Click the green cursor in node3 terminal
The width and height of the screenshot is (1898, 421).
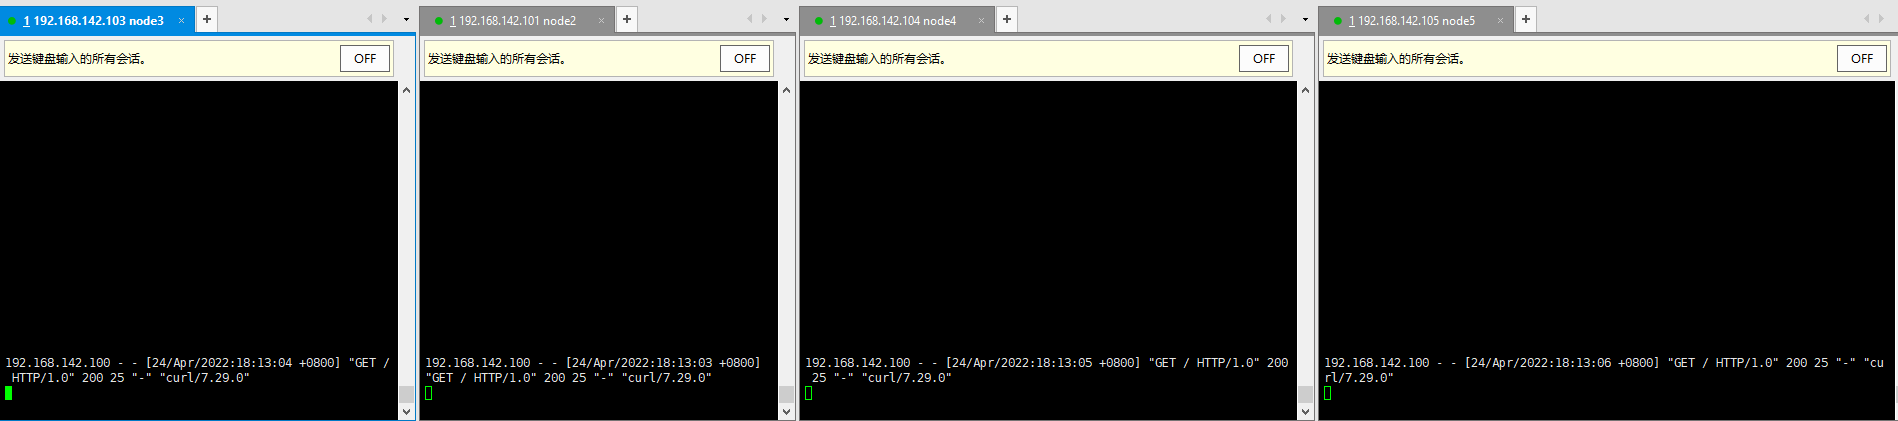click(x=8, y=393)
